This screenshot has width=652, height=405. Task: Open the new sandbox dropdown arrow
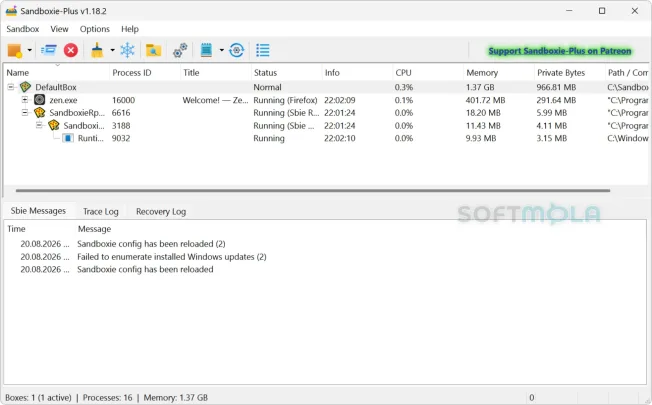30,50
